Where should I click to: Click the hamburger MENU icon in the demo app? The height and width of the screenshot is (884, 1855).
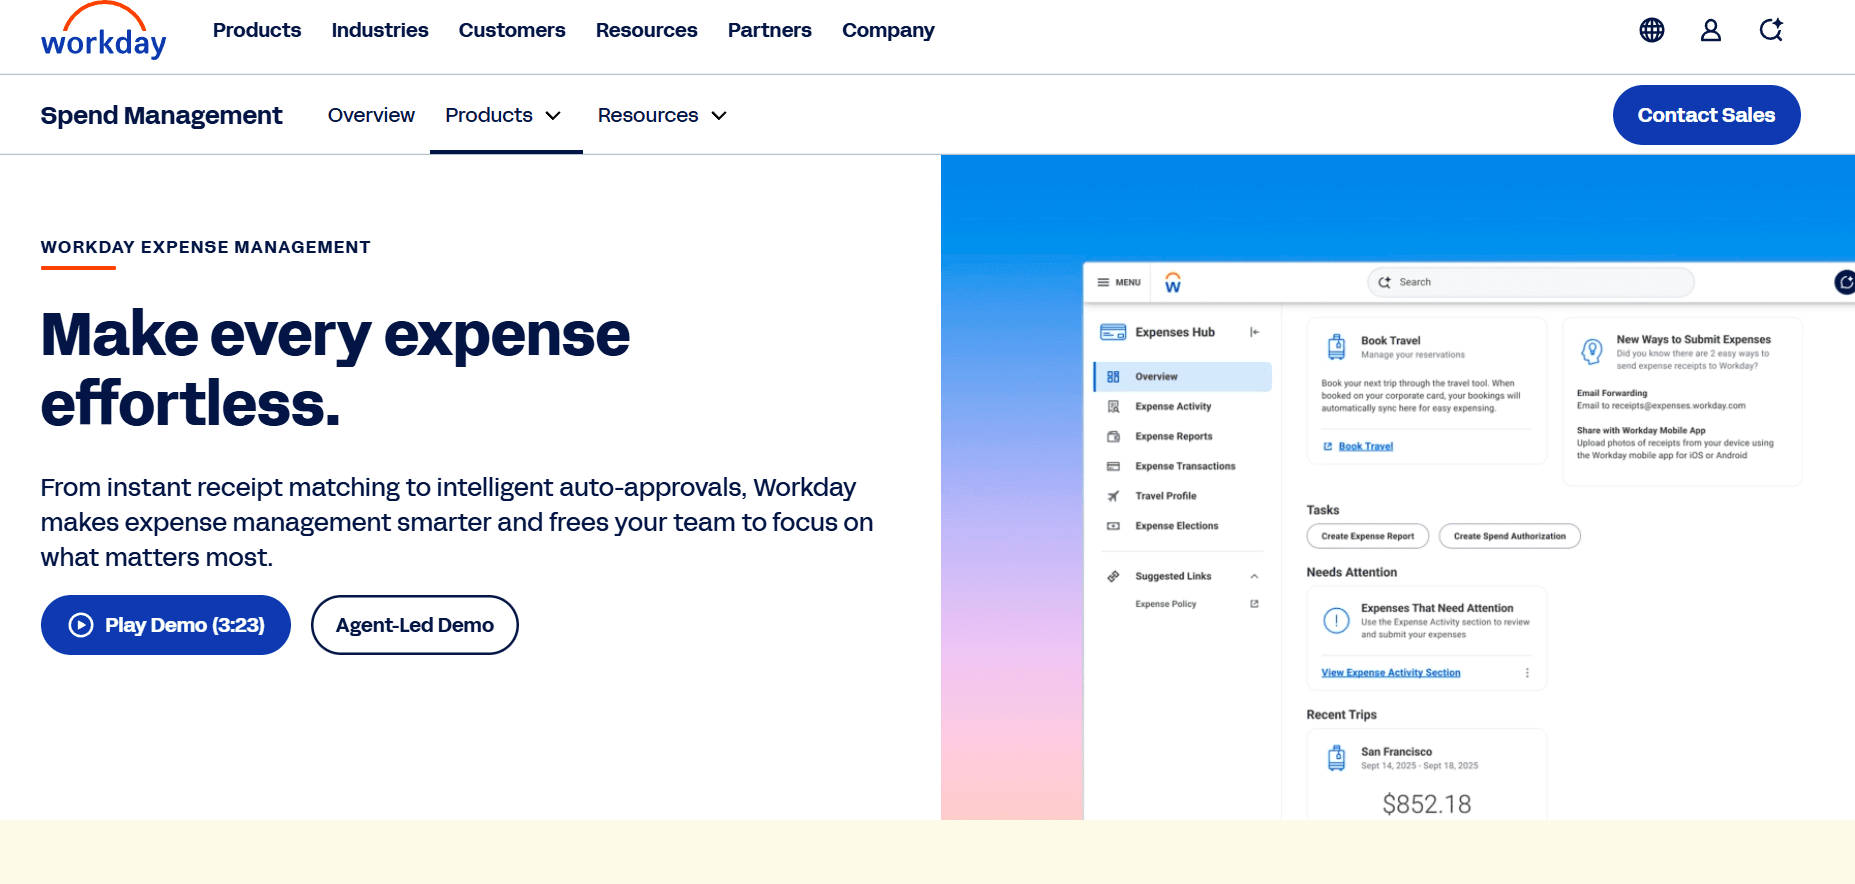[x=1103, y=282]
